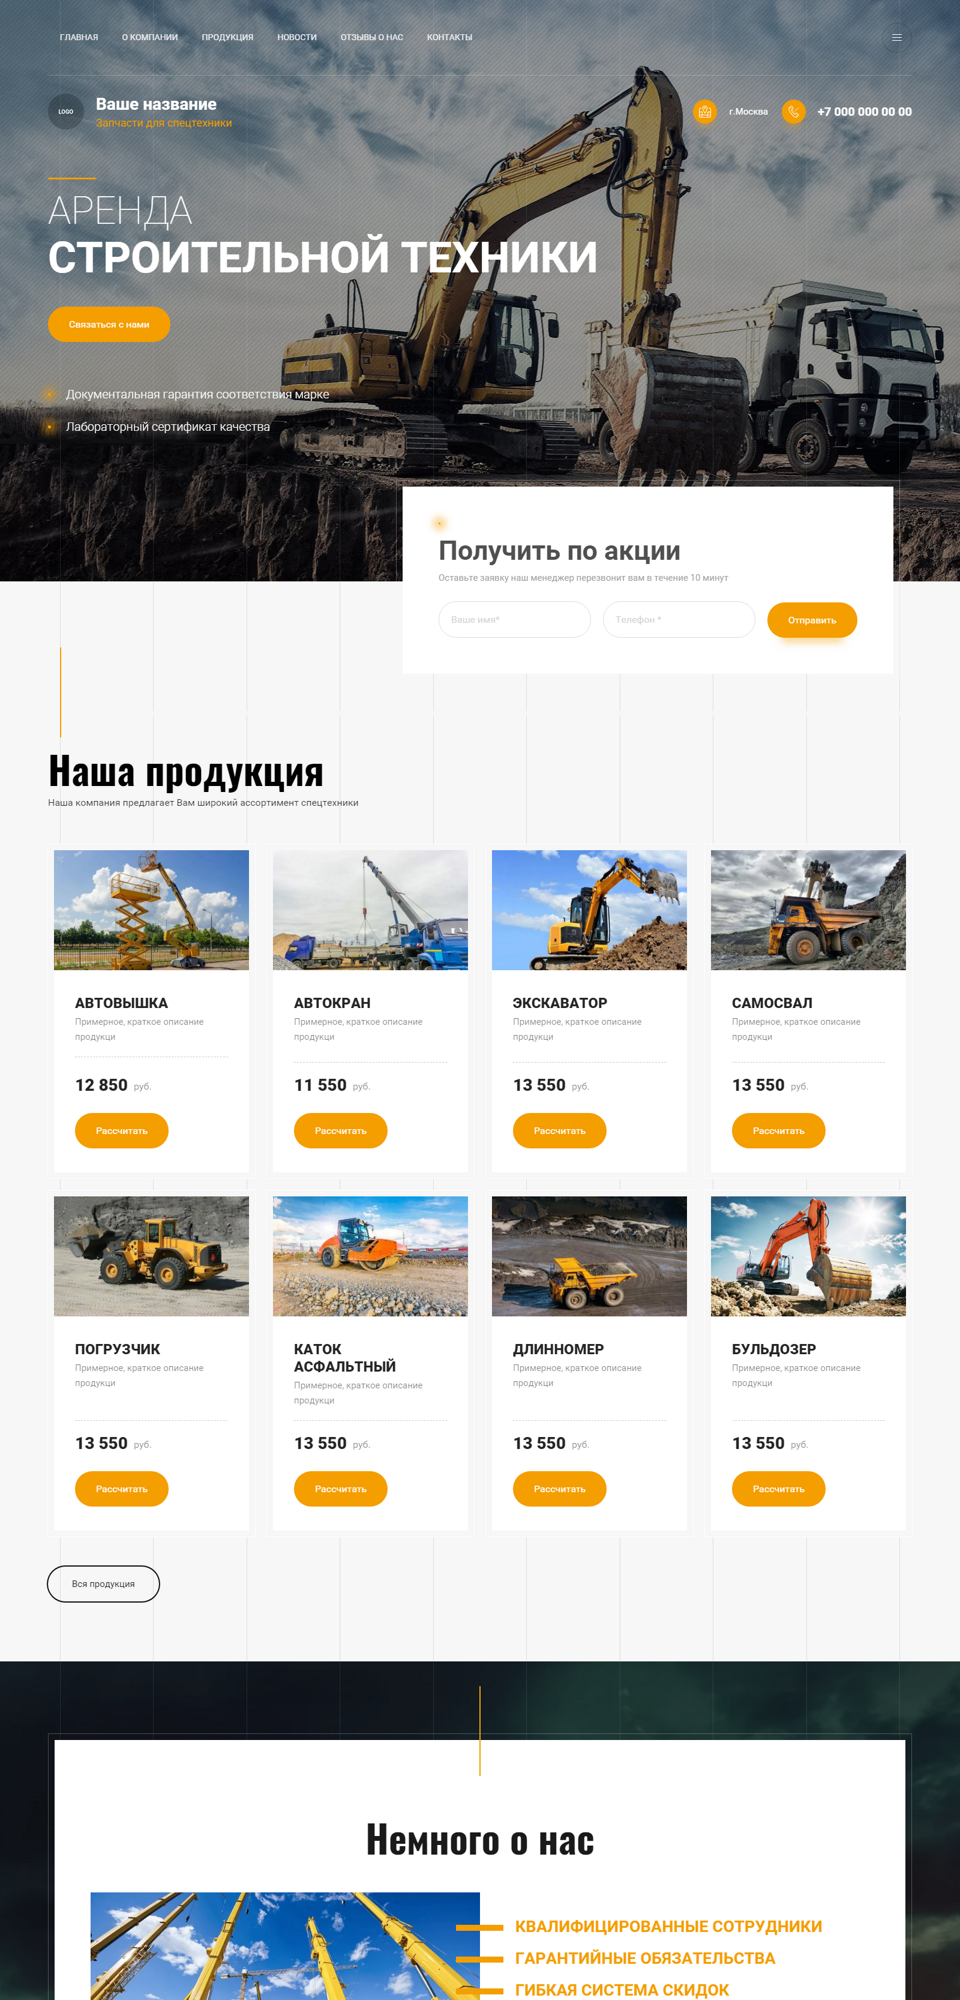Click the round LOGO icon
This screenshot has width=960, height=2000.
pos(66,111)
